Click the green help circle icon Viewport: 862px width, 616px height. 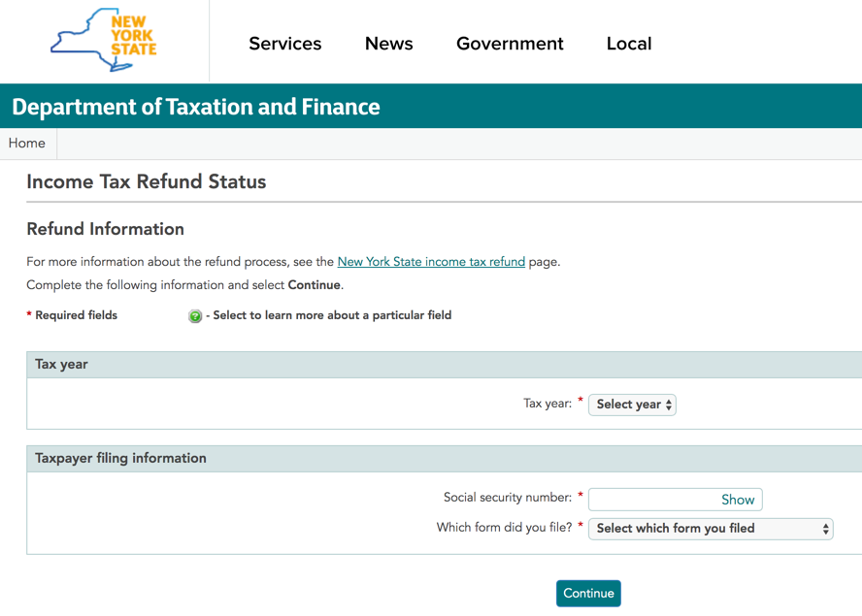point(194,315)
